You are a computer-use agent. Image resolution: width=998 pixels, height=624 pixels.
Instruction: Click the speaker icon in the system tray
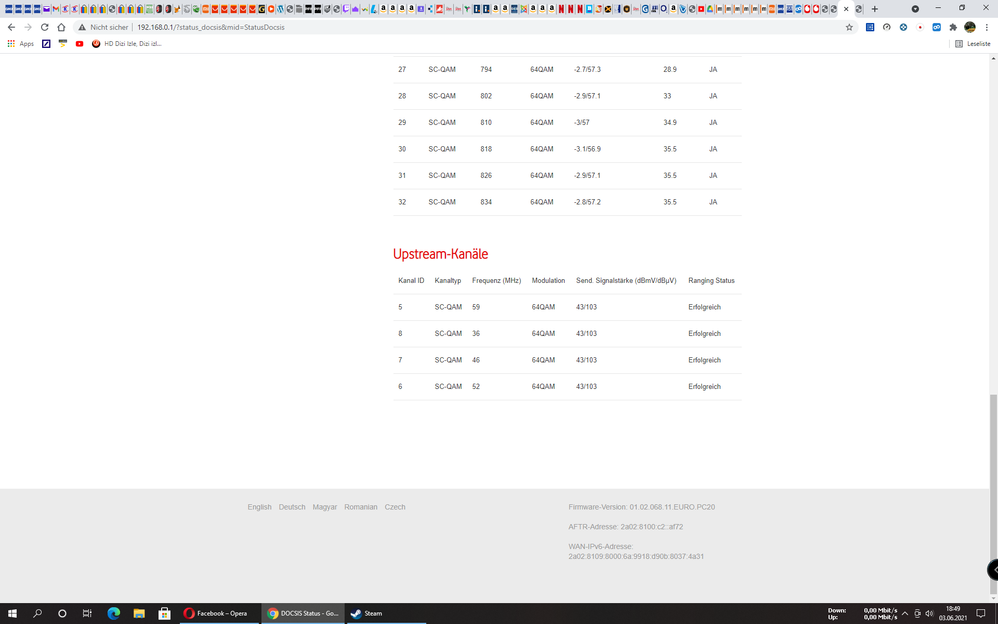930,613
